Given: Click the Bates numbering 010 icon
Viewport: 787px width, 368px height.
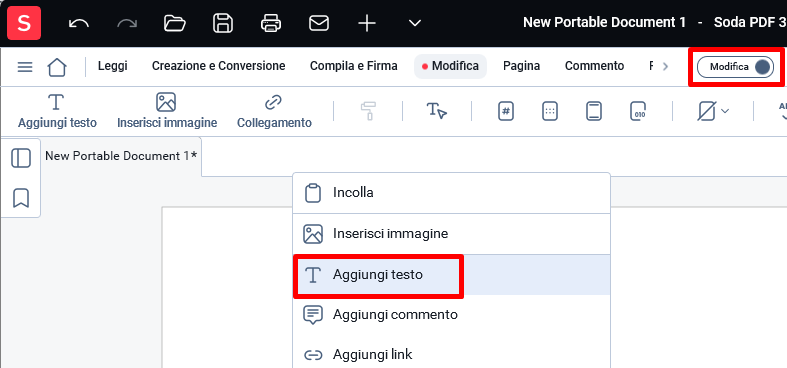Looking at the screenshot, I should pyautogui.click(x=638, y=111).
